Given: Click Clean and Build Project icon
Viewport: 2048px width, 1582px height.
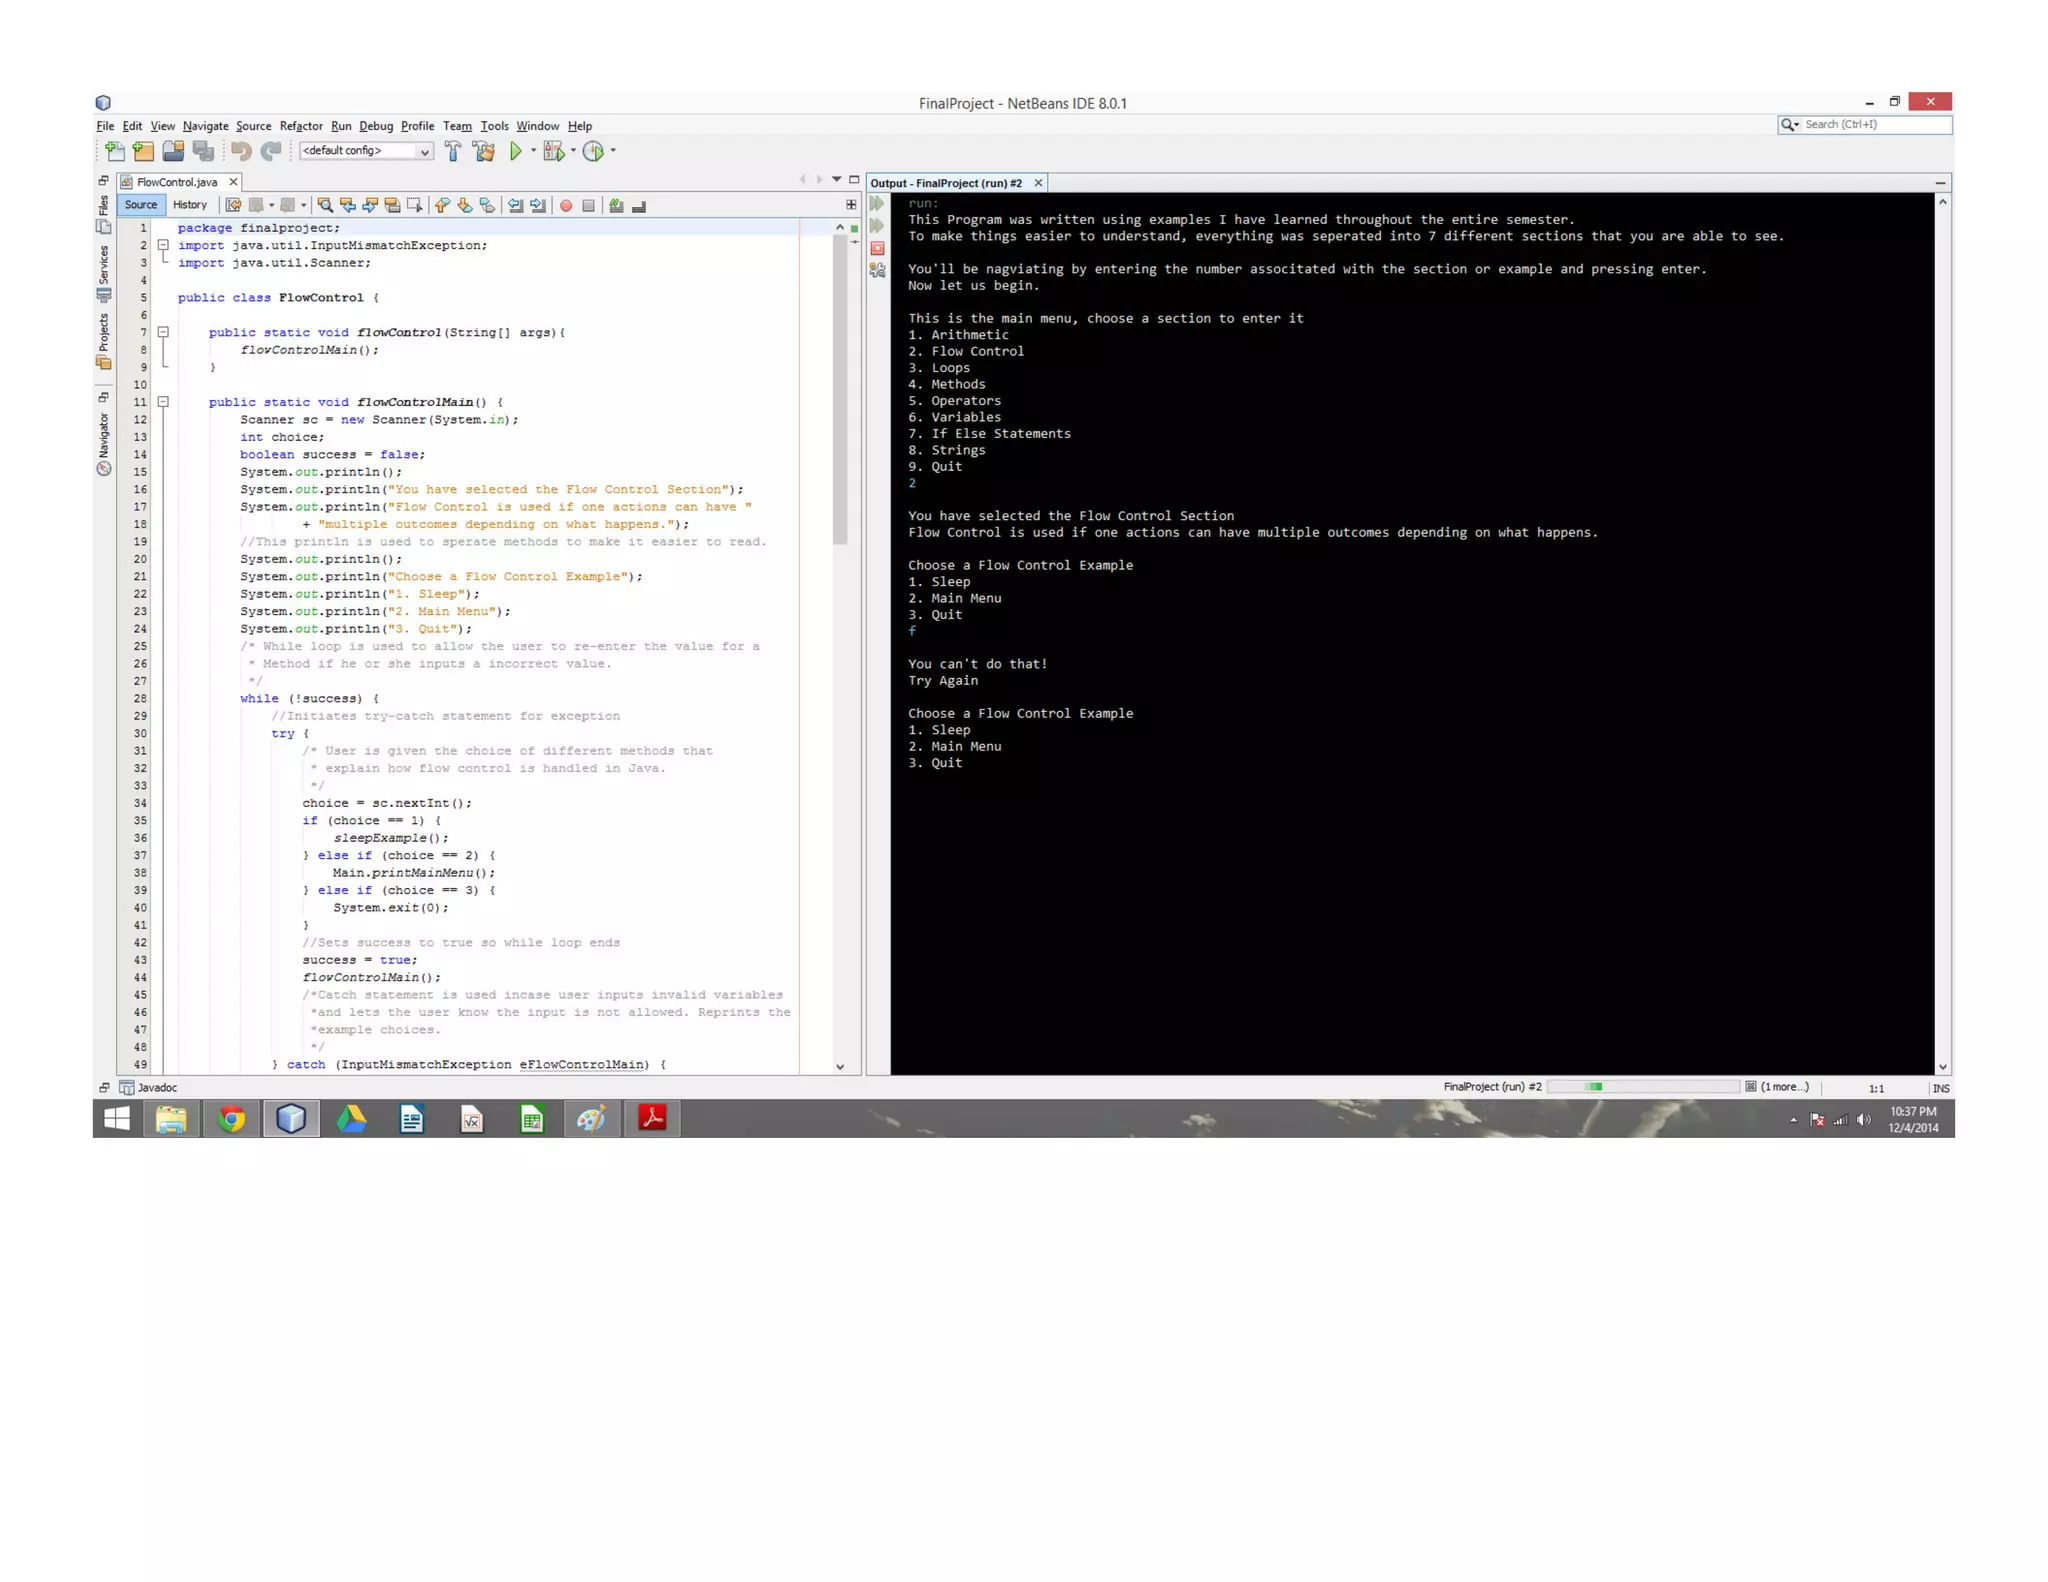Looking at the screenshot, I should click(x=485, y=151).
